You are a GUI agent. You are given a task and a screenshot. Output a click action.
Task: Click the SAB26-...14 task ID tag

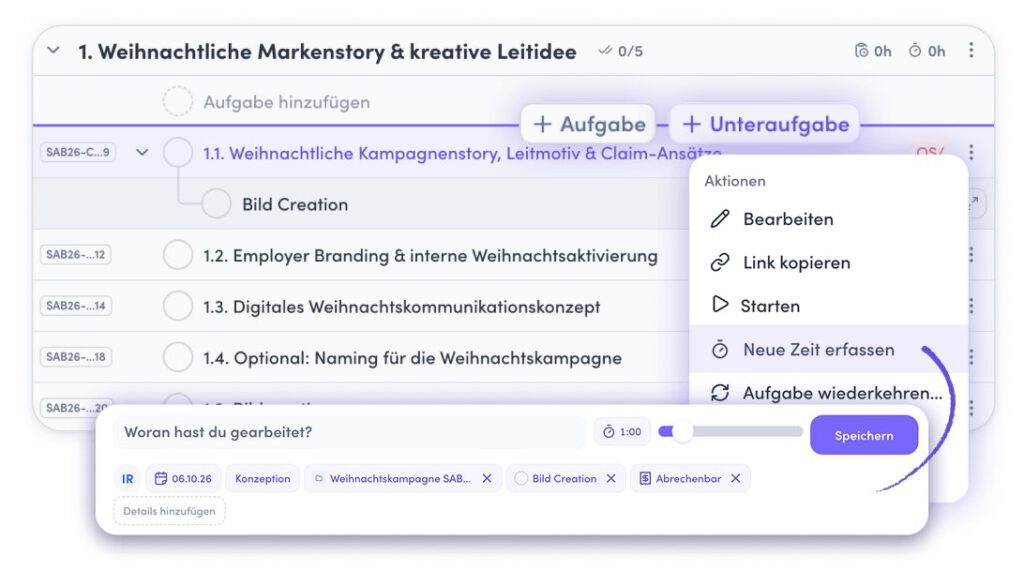[x=76, y=306]
